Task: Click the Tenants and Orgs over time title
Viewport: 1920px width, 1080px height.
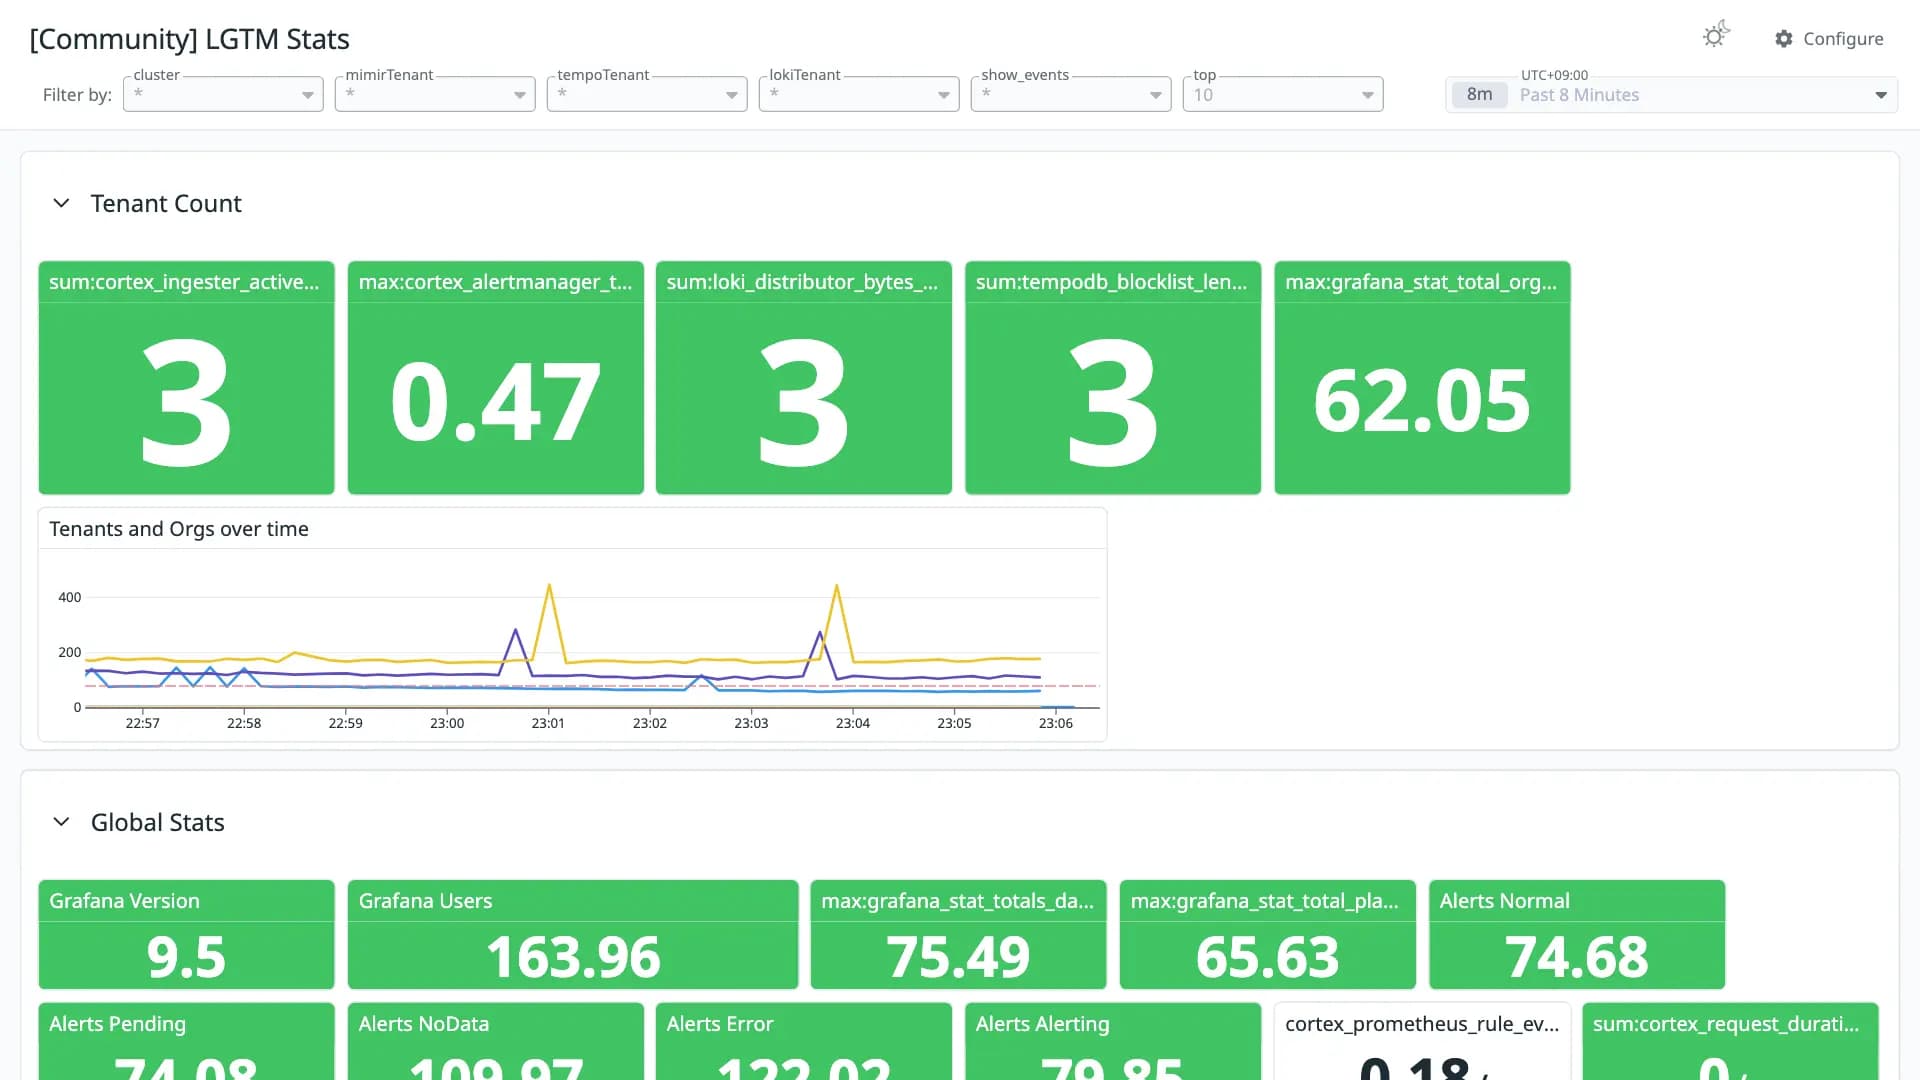Action: tap(179, 529)
